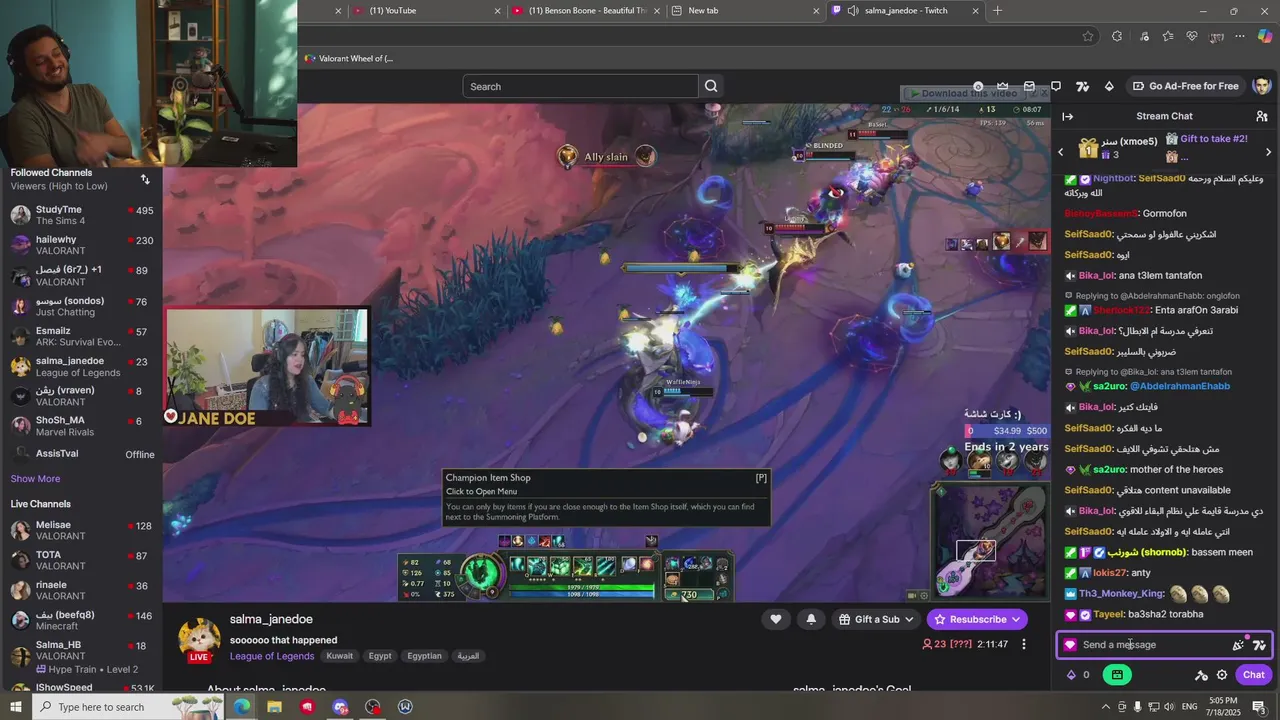Open StudyTme channel in sidebar
This screenshot has width=1280, height=720.
click(81, 215)
